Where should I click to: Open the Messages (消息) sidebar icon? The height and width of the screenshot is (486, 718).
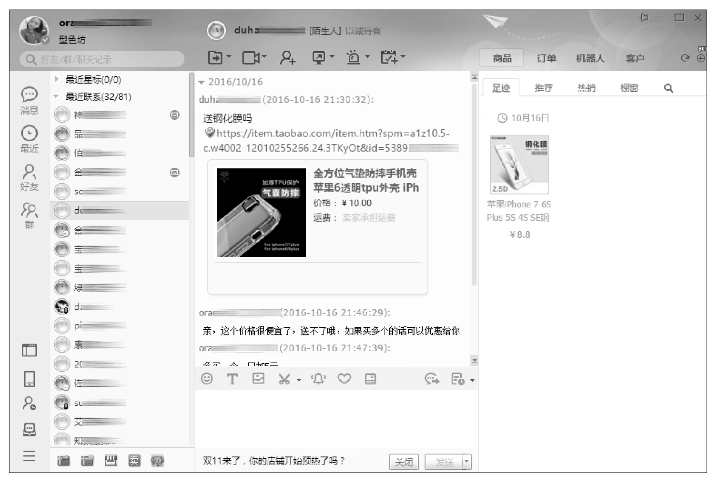29,100
